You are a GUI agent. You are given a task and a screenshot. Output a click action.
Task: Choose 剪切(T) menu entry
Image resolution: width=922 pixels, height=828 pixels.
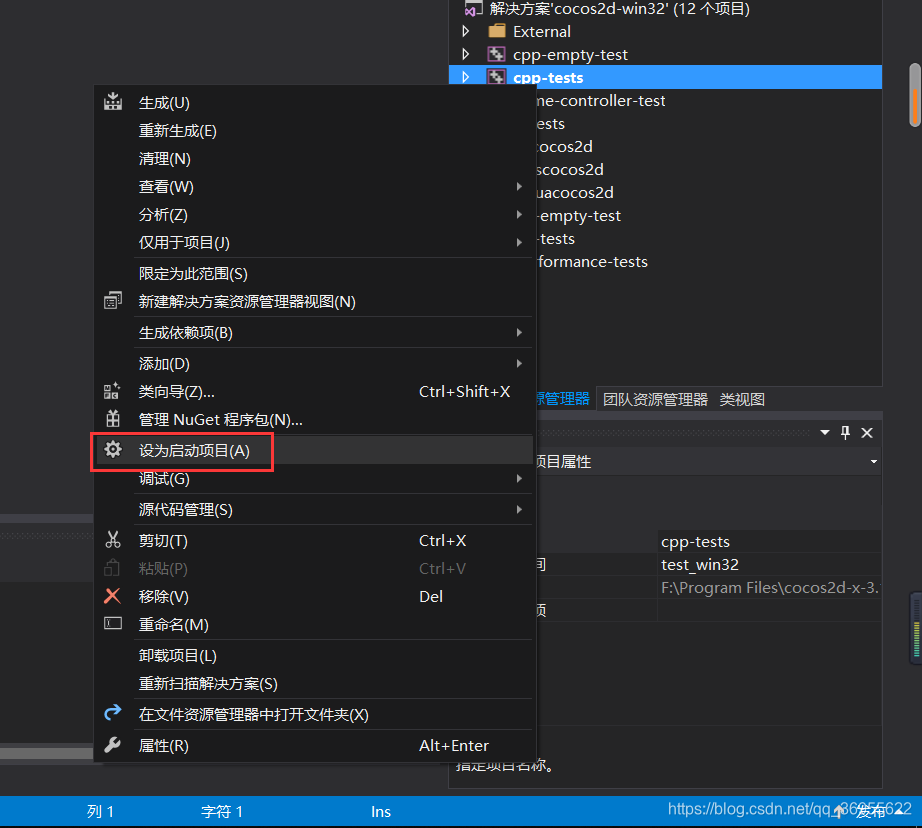click(x=314, y=540)
